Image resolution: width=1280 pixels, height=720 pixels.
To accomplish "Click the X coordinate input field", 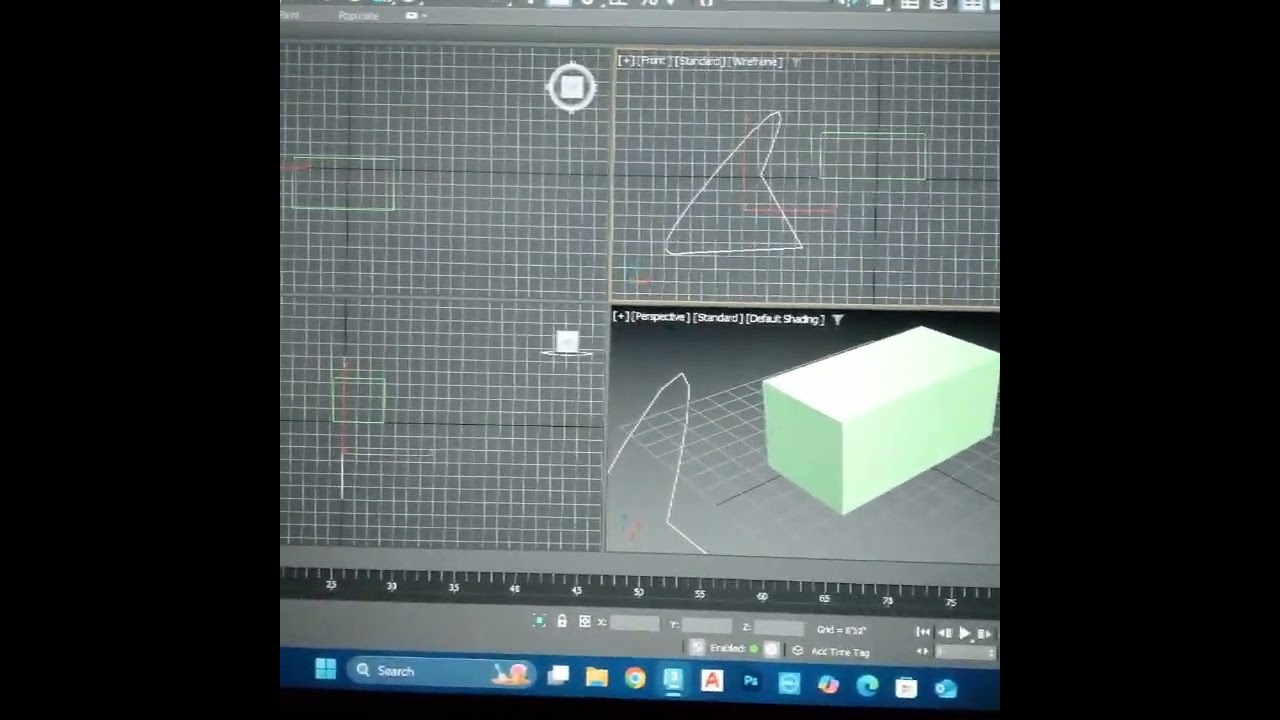I will [635, 623].
